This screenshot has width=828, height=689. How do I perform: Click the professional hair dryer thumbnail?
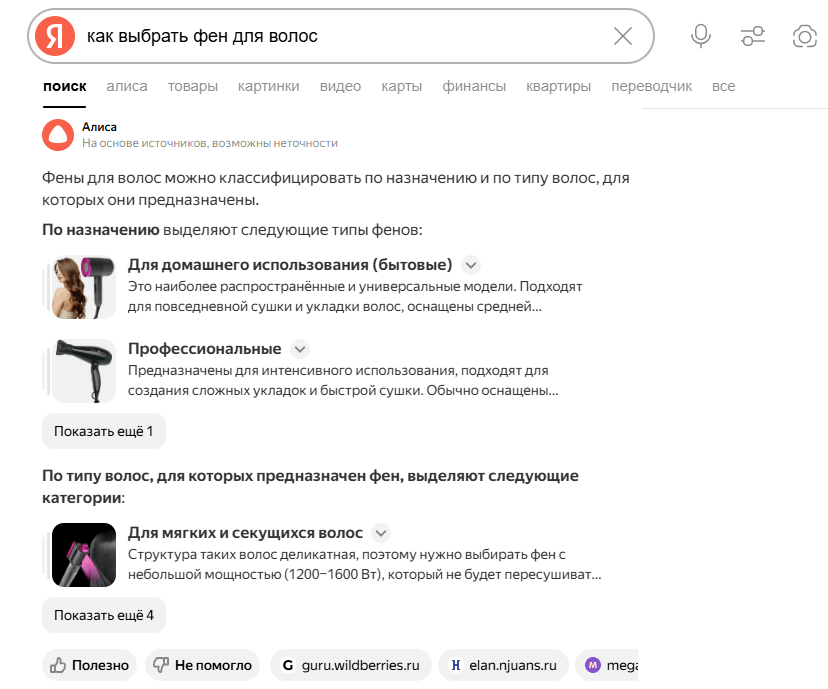pos(83,371)
